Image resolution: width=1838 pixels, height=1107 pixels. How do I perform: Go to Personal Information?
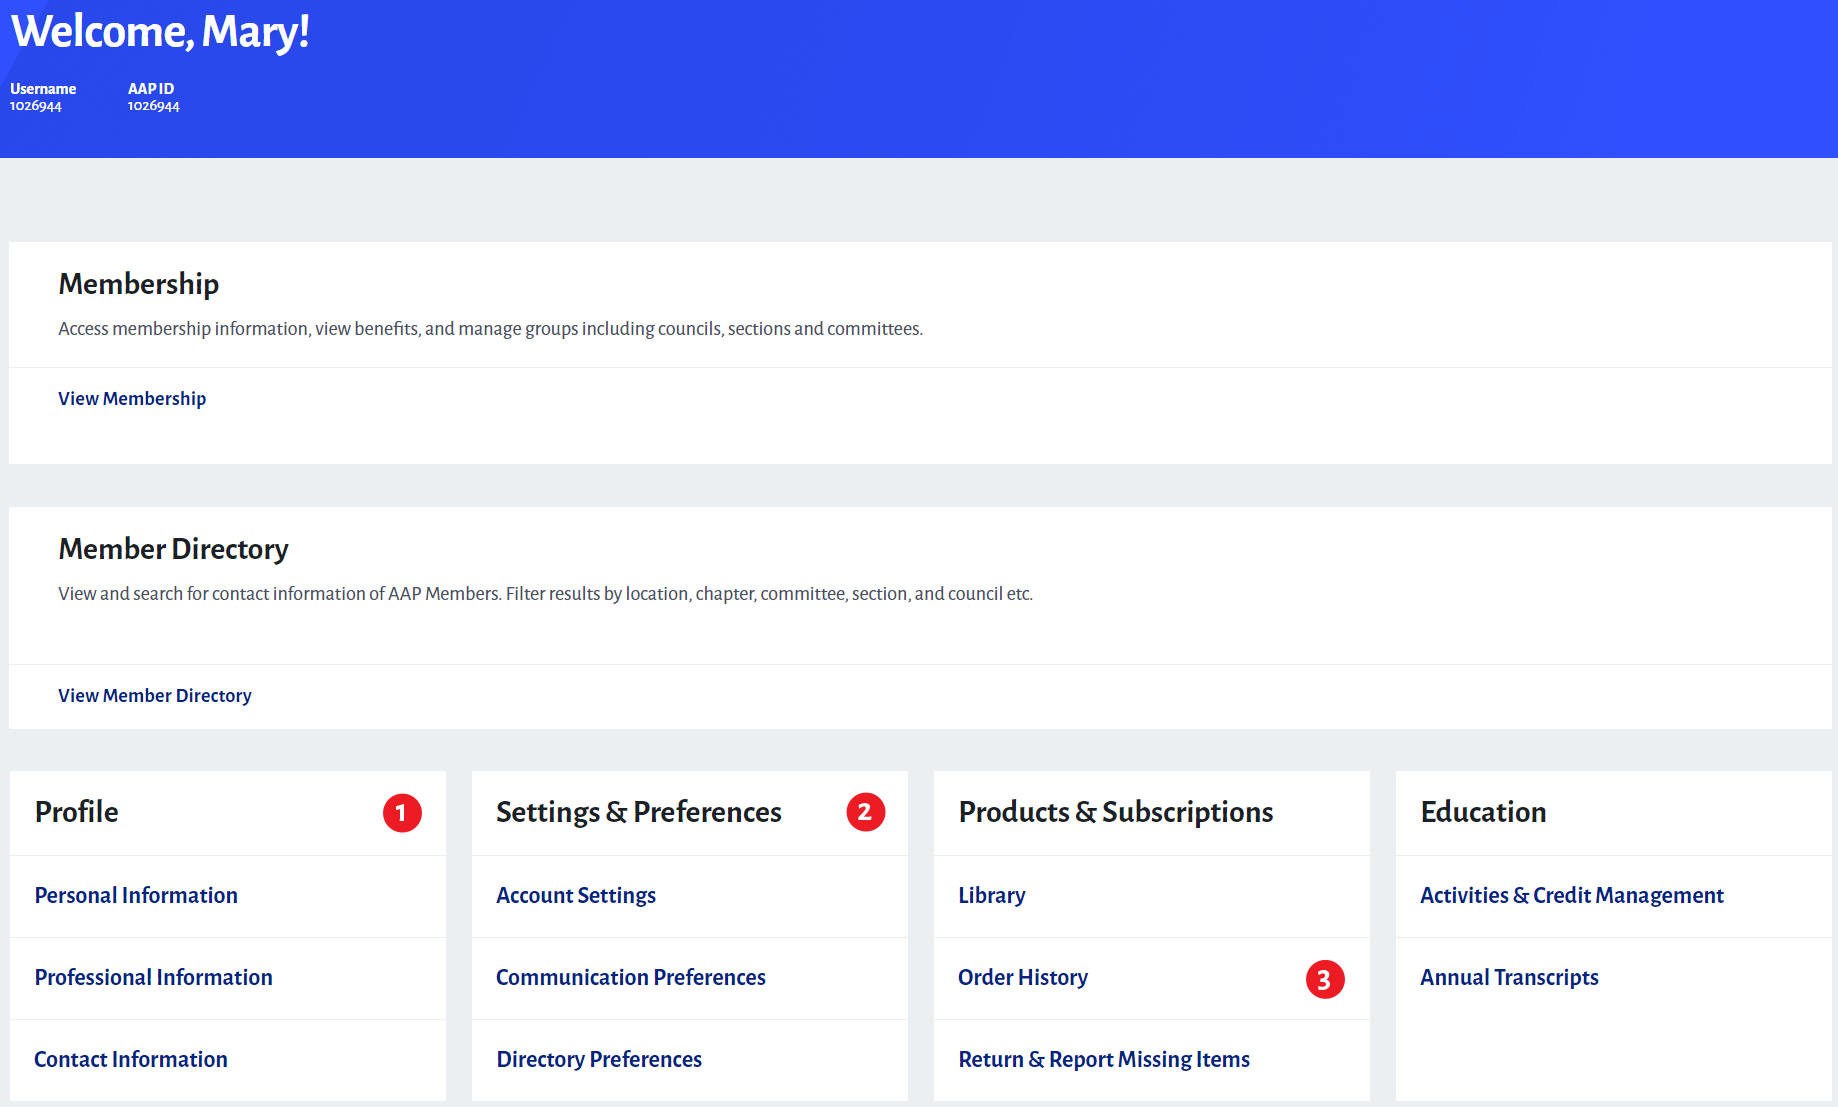pos(136,895)
